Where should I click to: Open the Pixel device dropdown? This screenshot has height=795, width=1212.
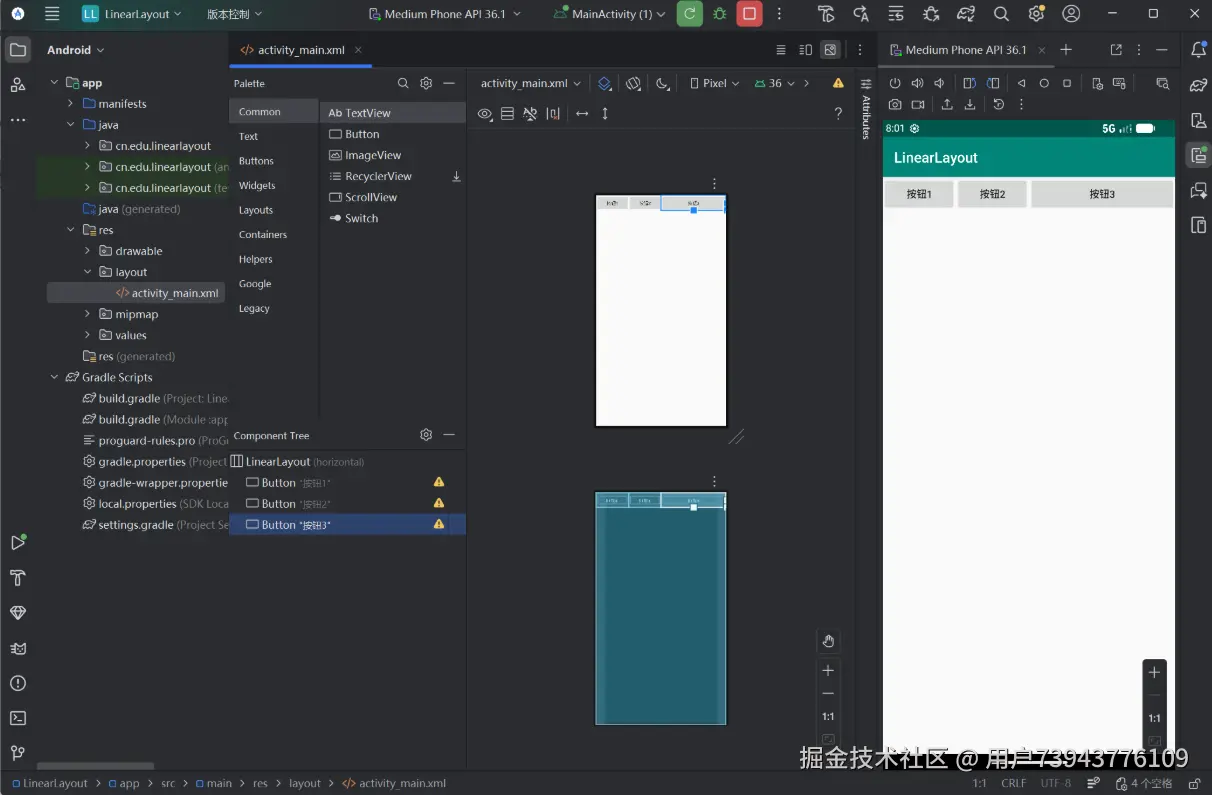pos(715,83)
